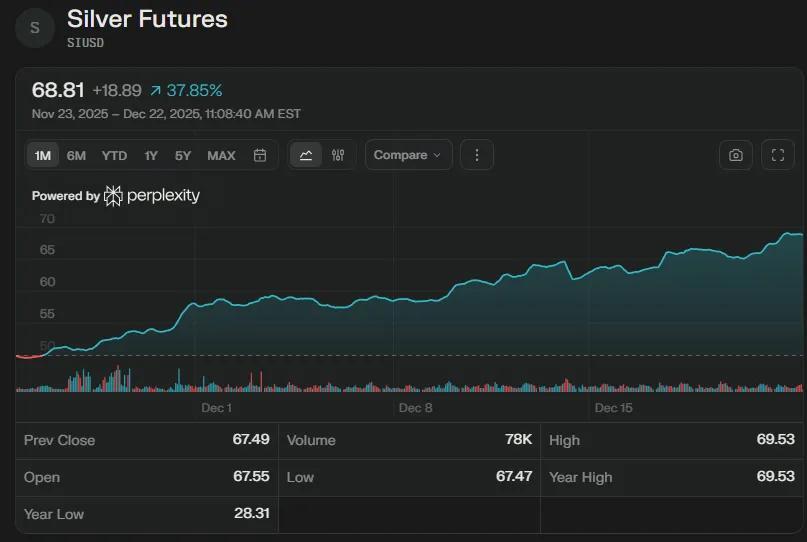The width and height of the screenshot is (807, 542).
Task: Open the Compare dropdown
Action: 408,155
